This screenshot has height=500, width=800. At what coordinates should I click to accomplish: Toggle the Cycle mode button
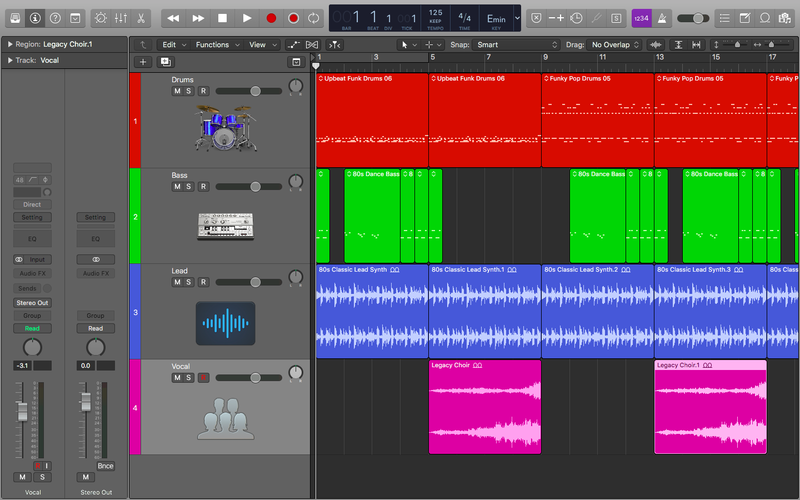tap(314, 18)
